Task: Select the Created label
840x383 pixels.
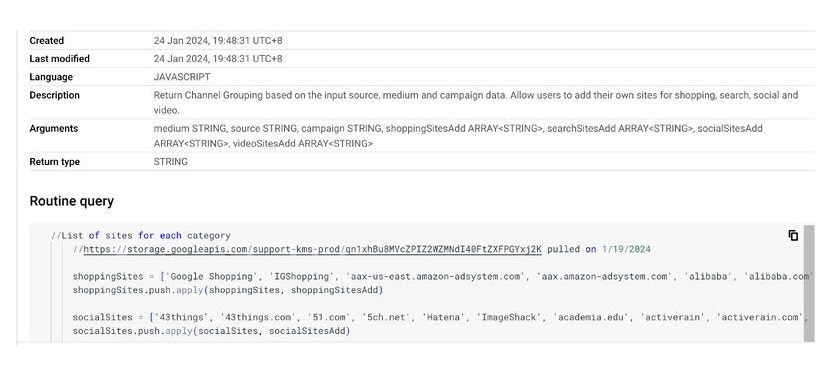Action: click(47, 41)
